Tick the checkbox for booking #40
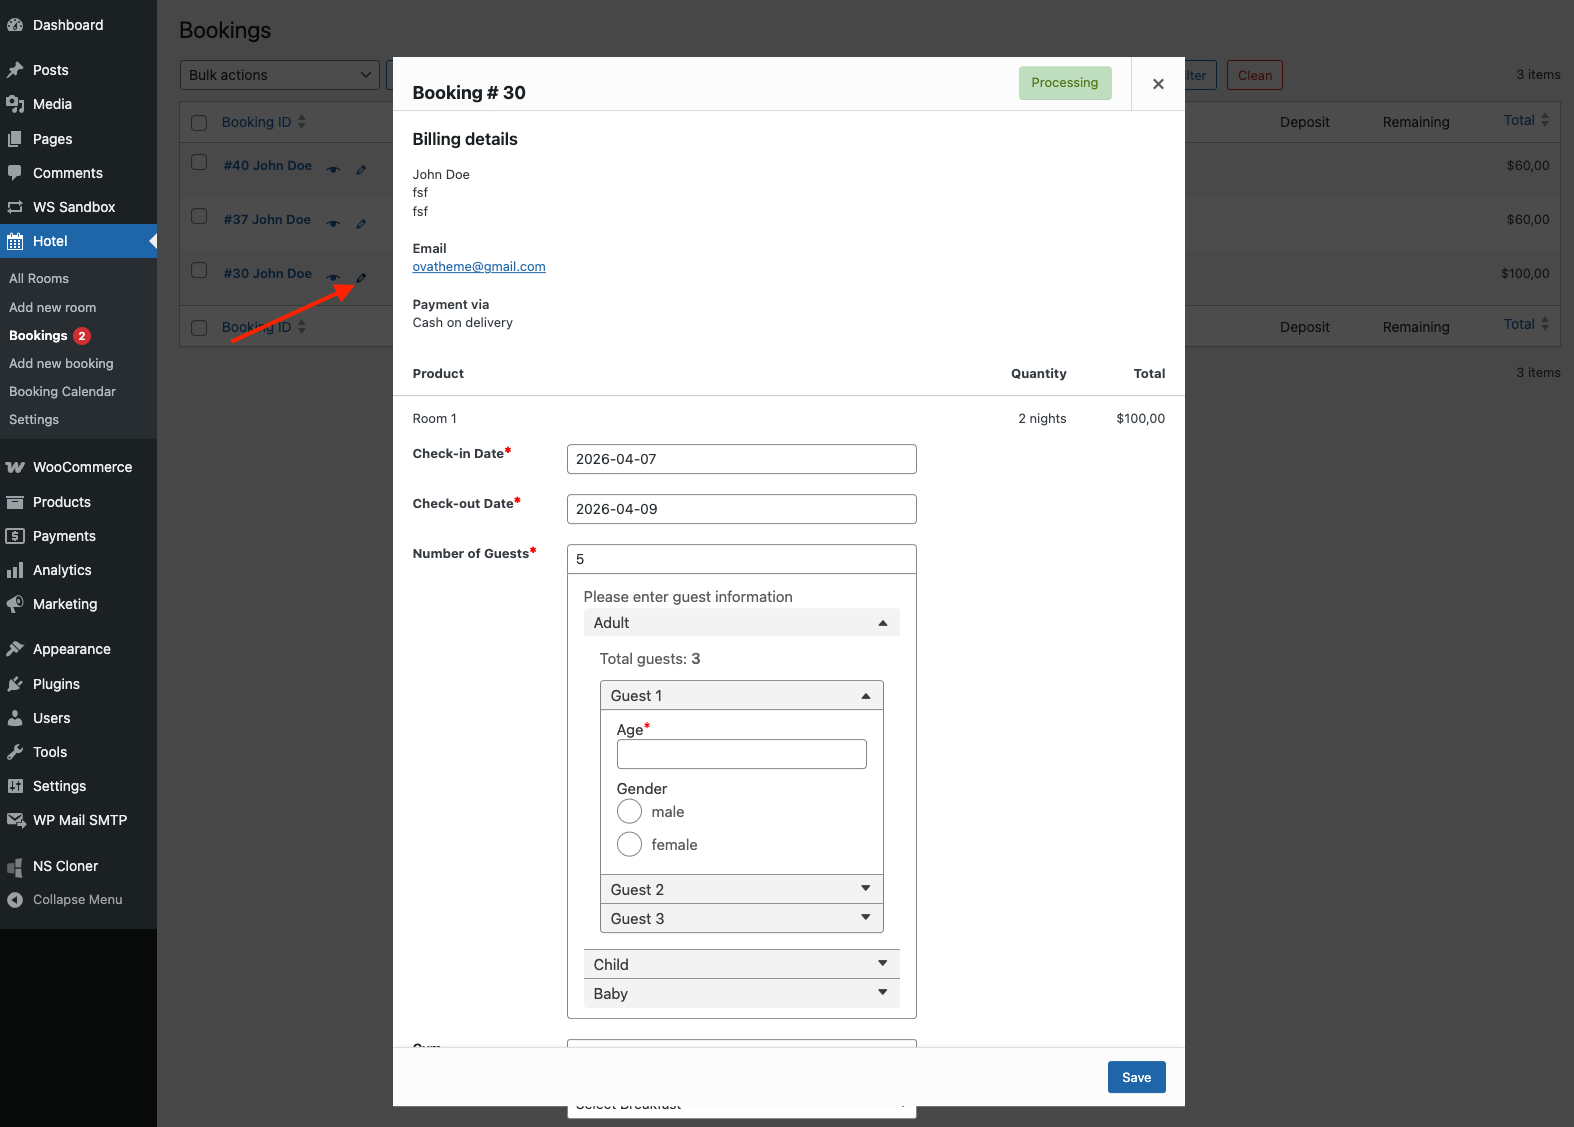 (x=199, y=163)
